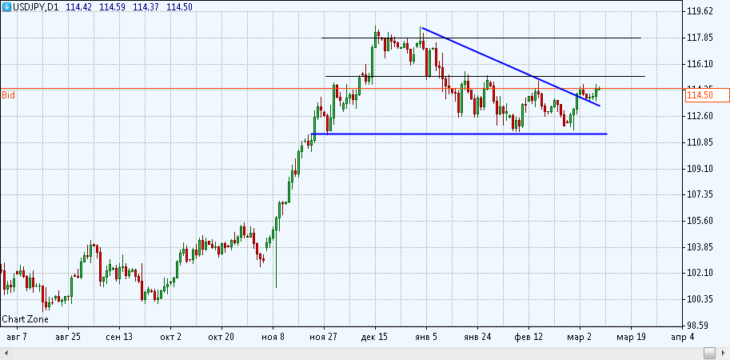The height and width of the screenshot is (360, 730).
Task: Click the high price 114.59 in header
Action: tap(112, 7)
